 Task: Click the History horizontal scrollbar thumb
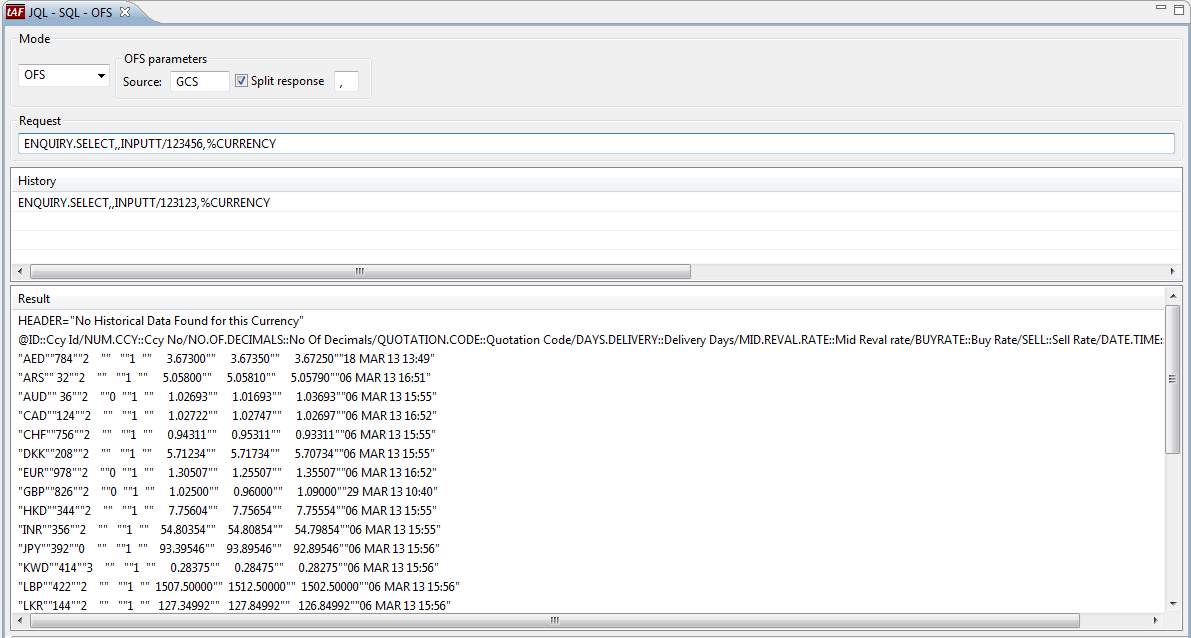click(x=360, y=272)
